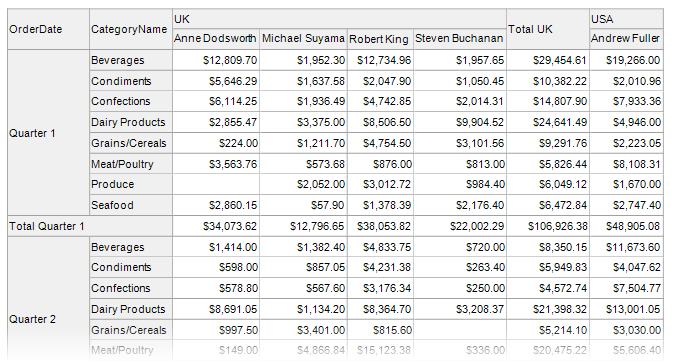The height and width of the screenshot is (362, 674).
Task: Click the Total Quarter 1 row label
Action: pos(90,226)
